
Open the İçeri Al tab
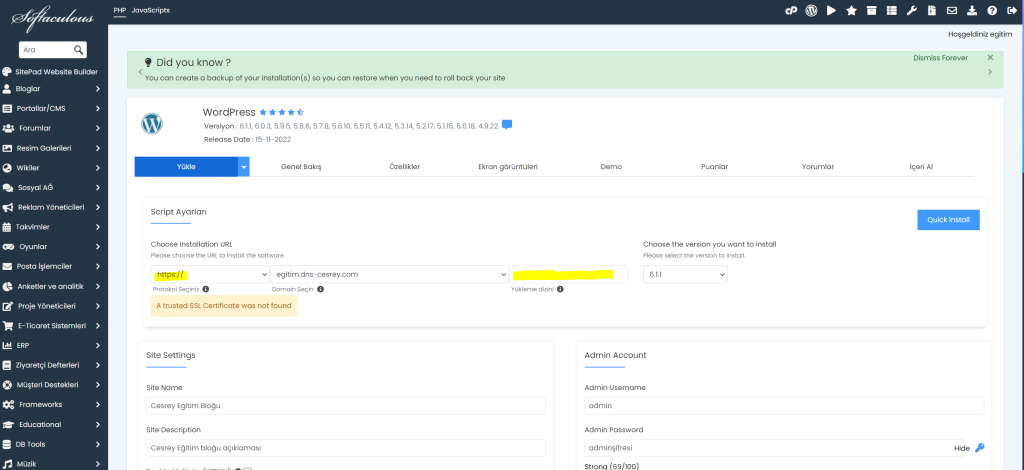point(921,167)
